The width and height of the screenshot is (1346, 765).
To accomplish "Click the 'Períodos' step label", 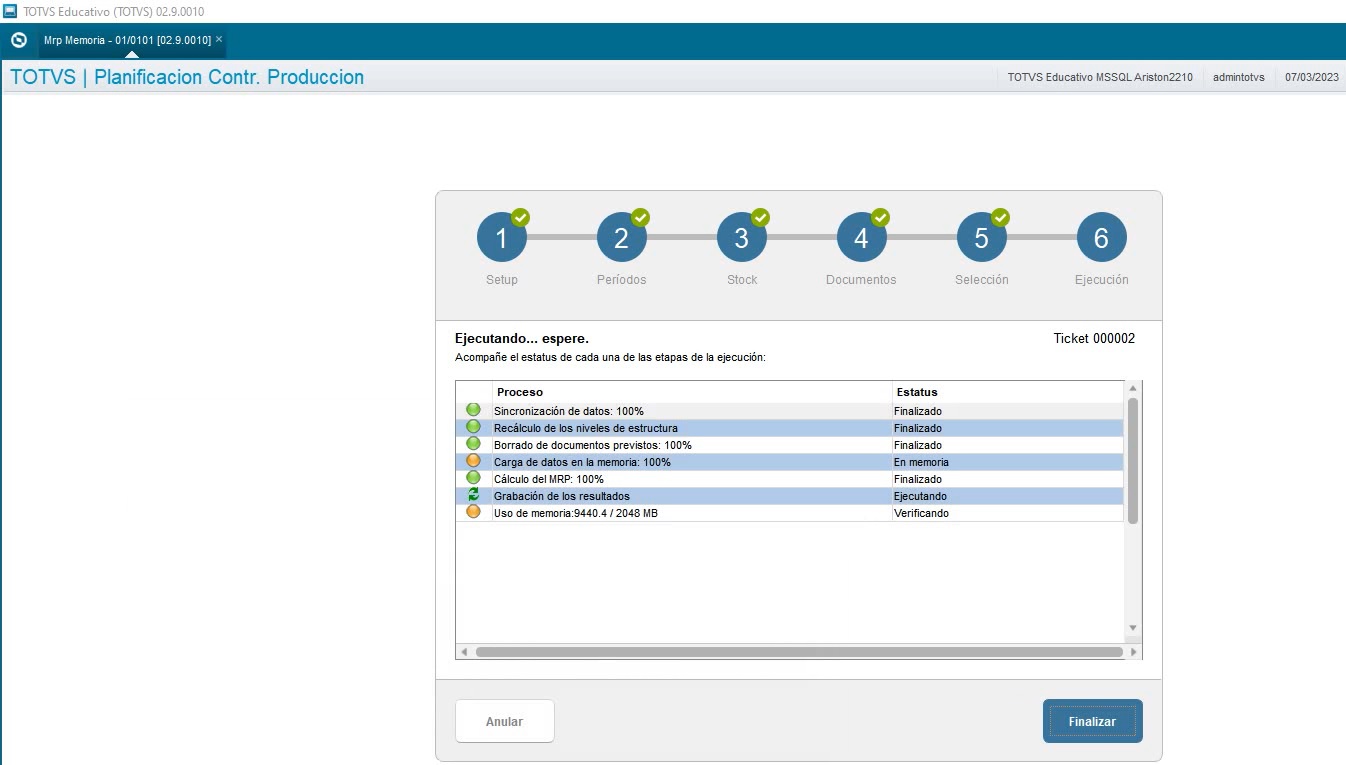I will click(x=622, y=280).
